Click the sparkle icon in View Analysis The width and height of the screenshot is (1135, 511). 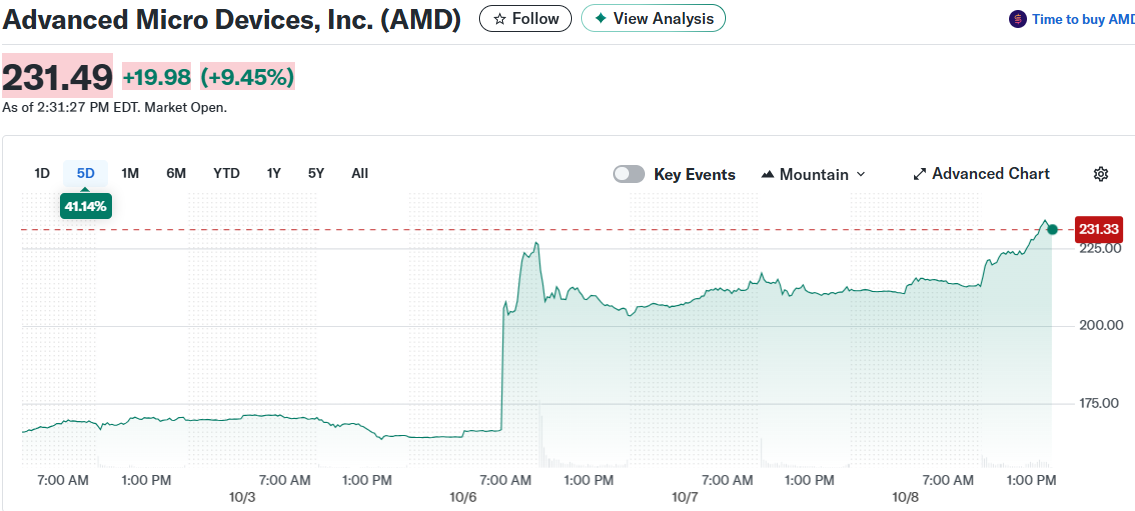pos(601,19)
